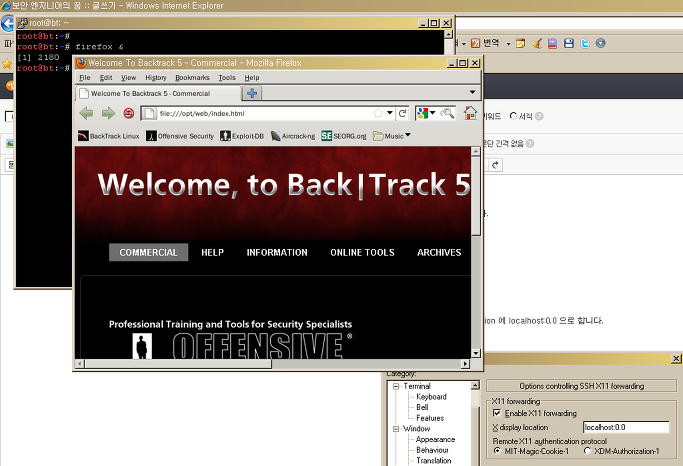Open the Firefox Edit menu
Screen dimensions: 683x466
[x=106, y=78]
